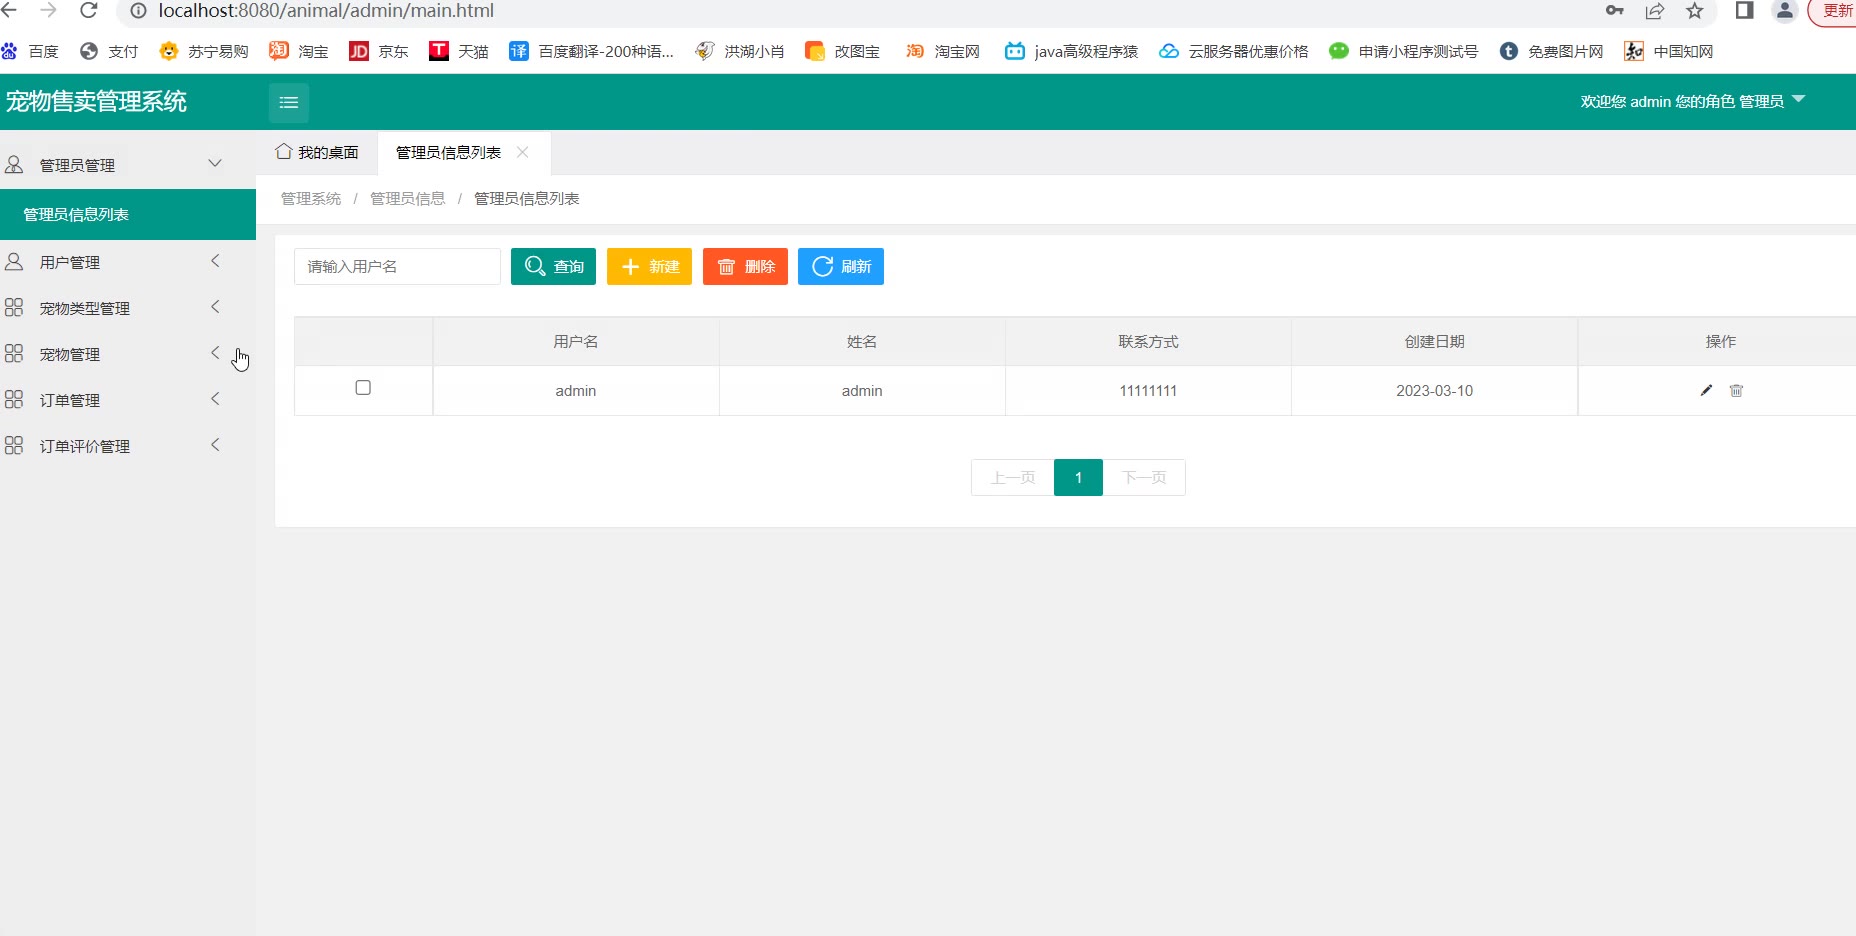Open the 云服务器优惠价格 bookmark
The image size is (1856, 936).
(x=1233, y=51)
